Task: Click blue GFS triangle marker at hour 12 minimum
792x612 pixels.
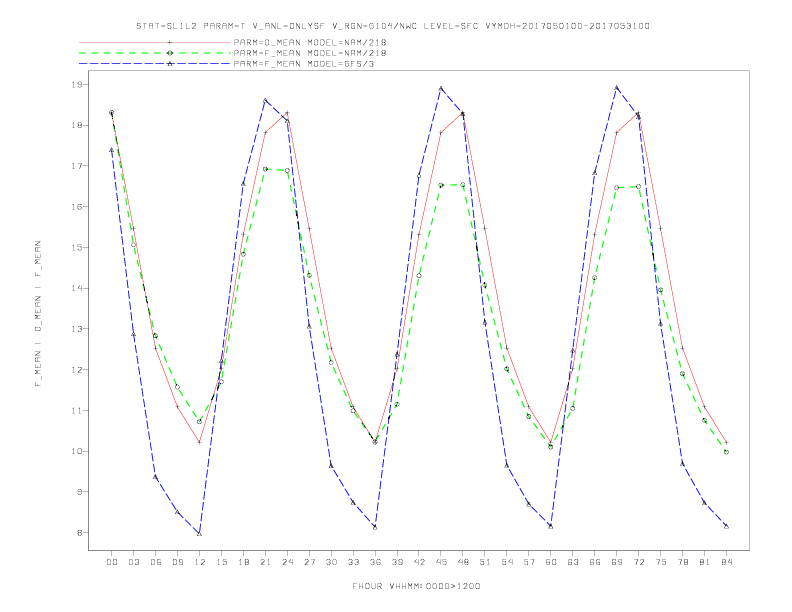Action: [200, 534]
